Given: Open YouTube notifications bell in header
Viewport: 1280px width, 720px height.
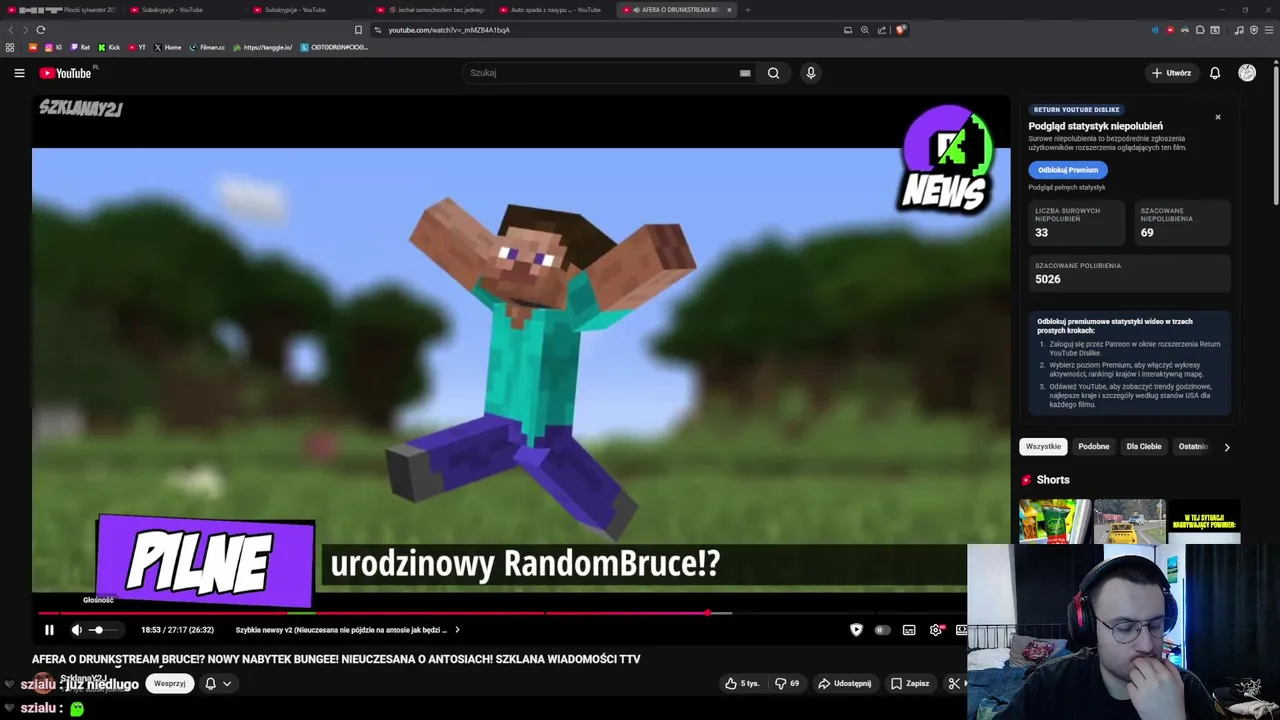Looking at the screenshot, I should tap(1215, 73).
